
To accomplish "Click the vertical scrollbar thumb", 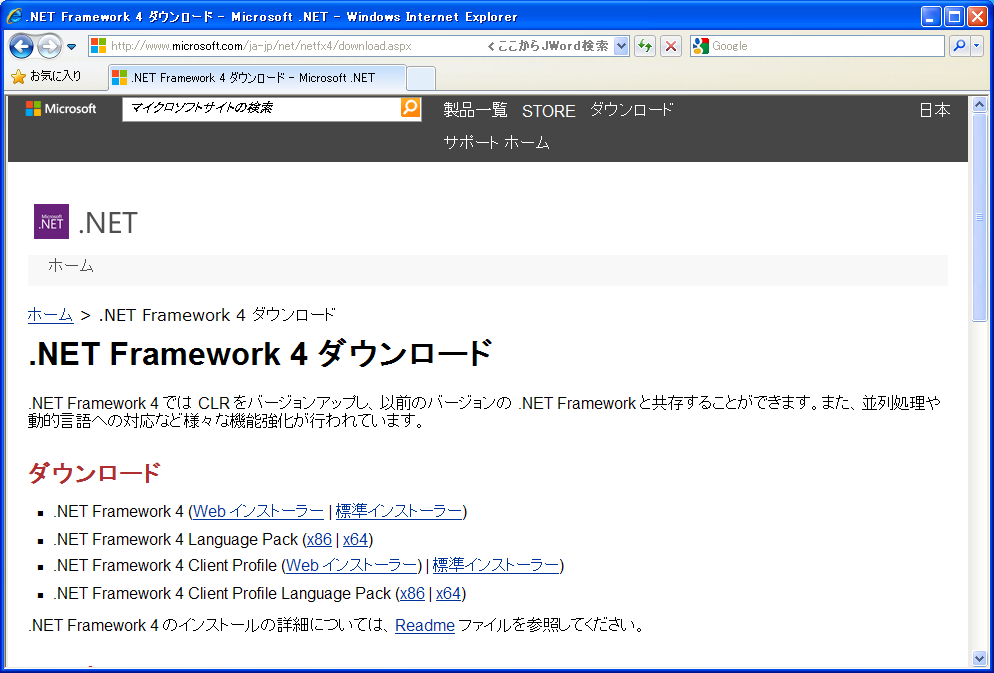I will pyautogui.click(x=979, y=217).
